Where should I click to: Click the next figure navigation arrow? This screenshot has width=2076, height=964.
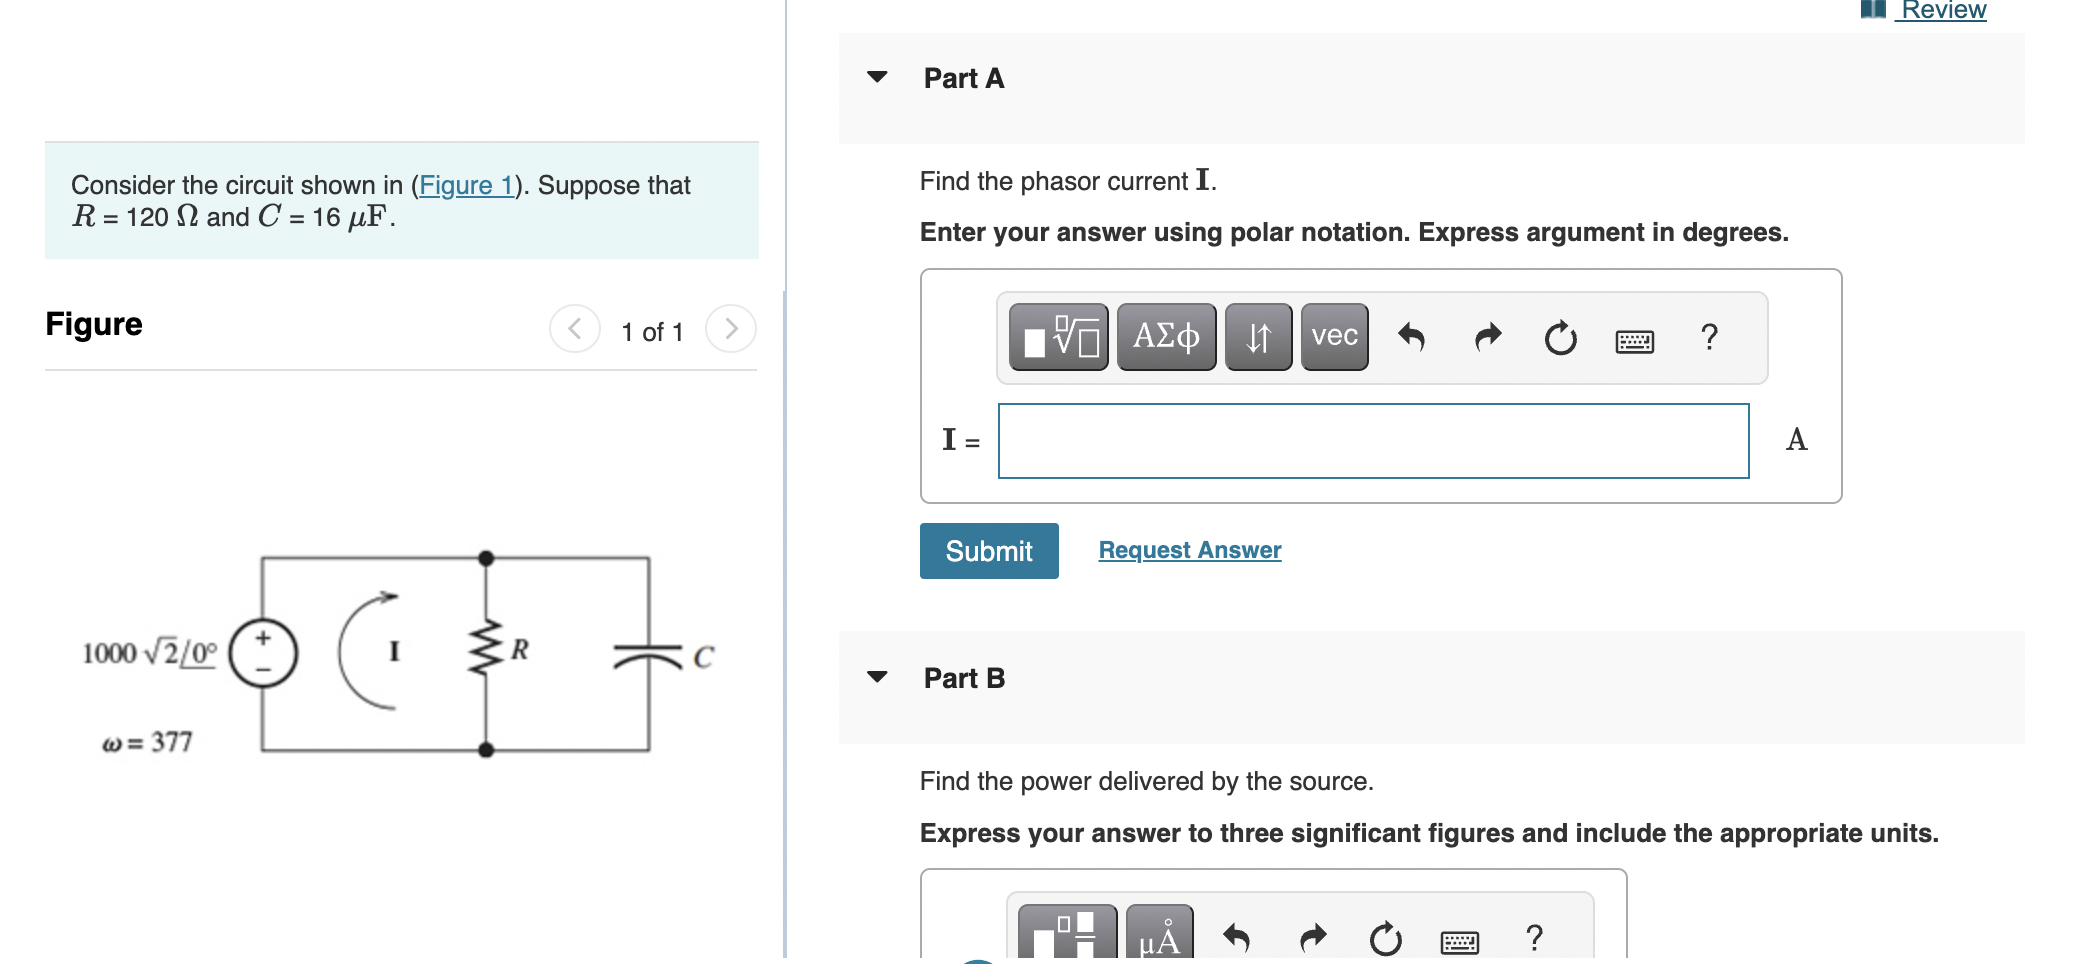click(731, 329)
